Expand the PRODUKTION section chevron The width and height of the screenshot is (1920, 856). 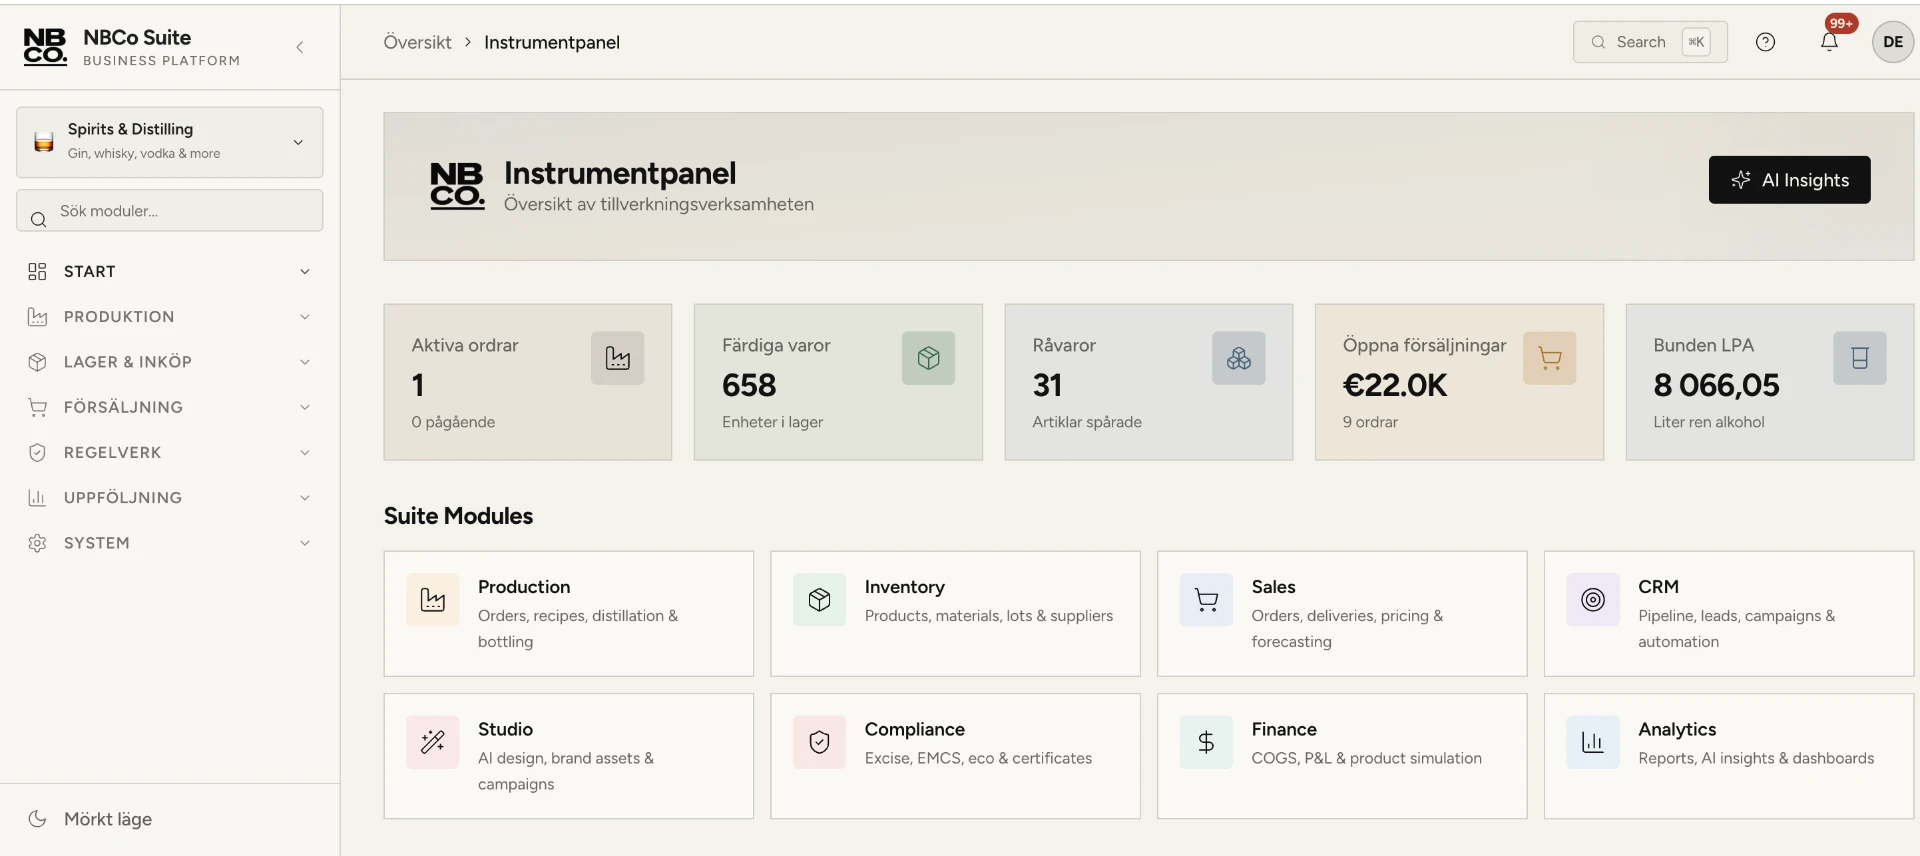(x=304, y=317)
